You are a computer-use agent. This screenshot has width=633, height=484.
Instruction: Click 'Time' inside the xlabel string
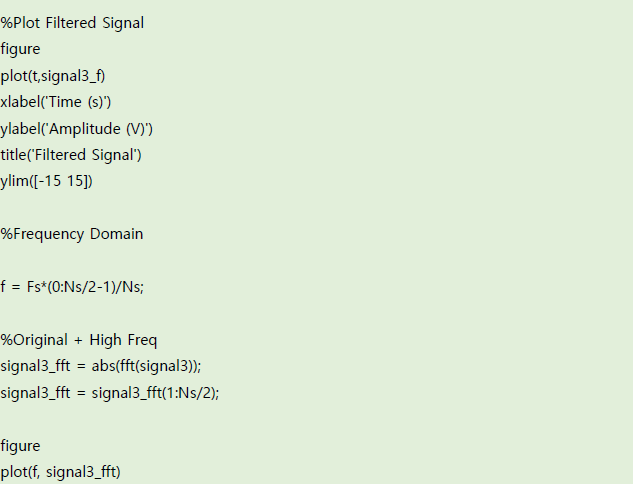[65, 102]
